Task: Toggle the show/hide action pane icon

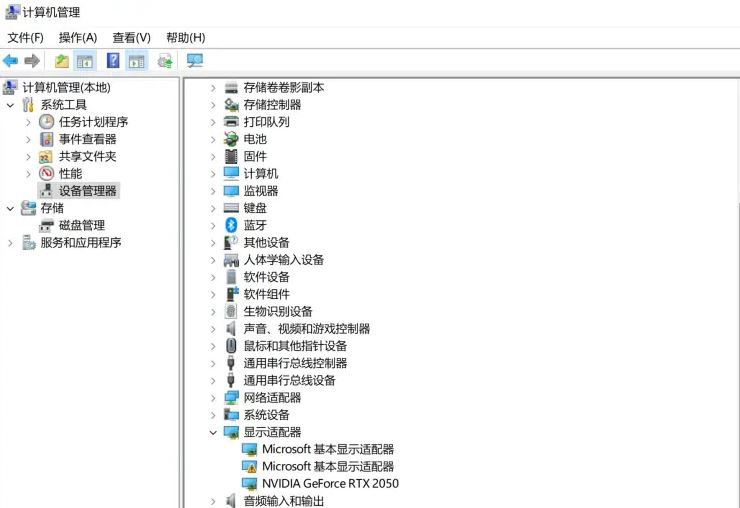Action: tap(137, 61)
